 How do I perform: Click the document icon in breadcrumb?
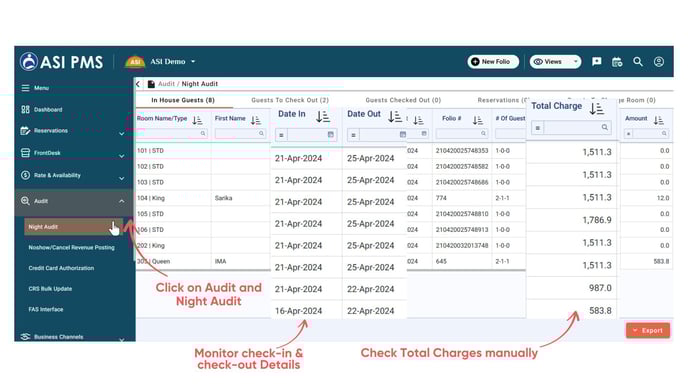(151, 84)
